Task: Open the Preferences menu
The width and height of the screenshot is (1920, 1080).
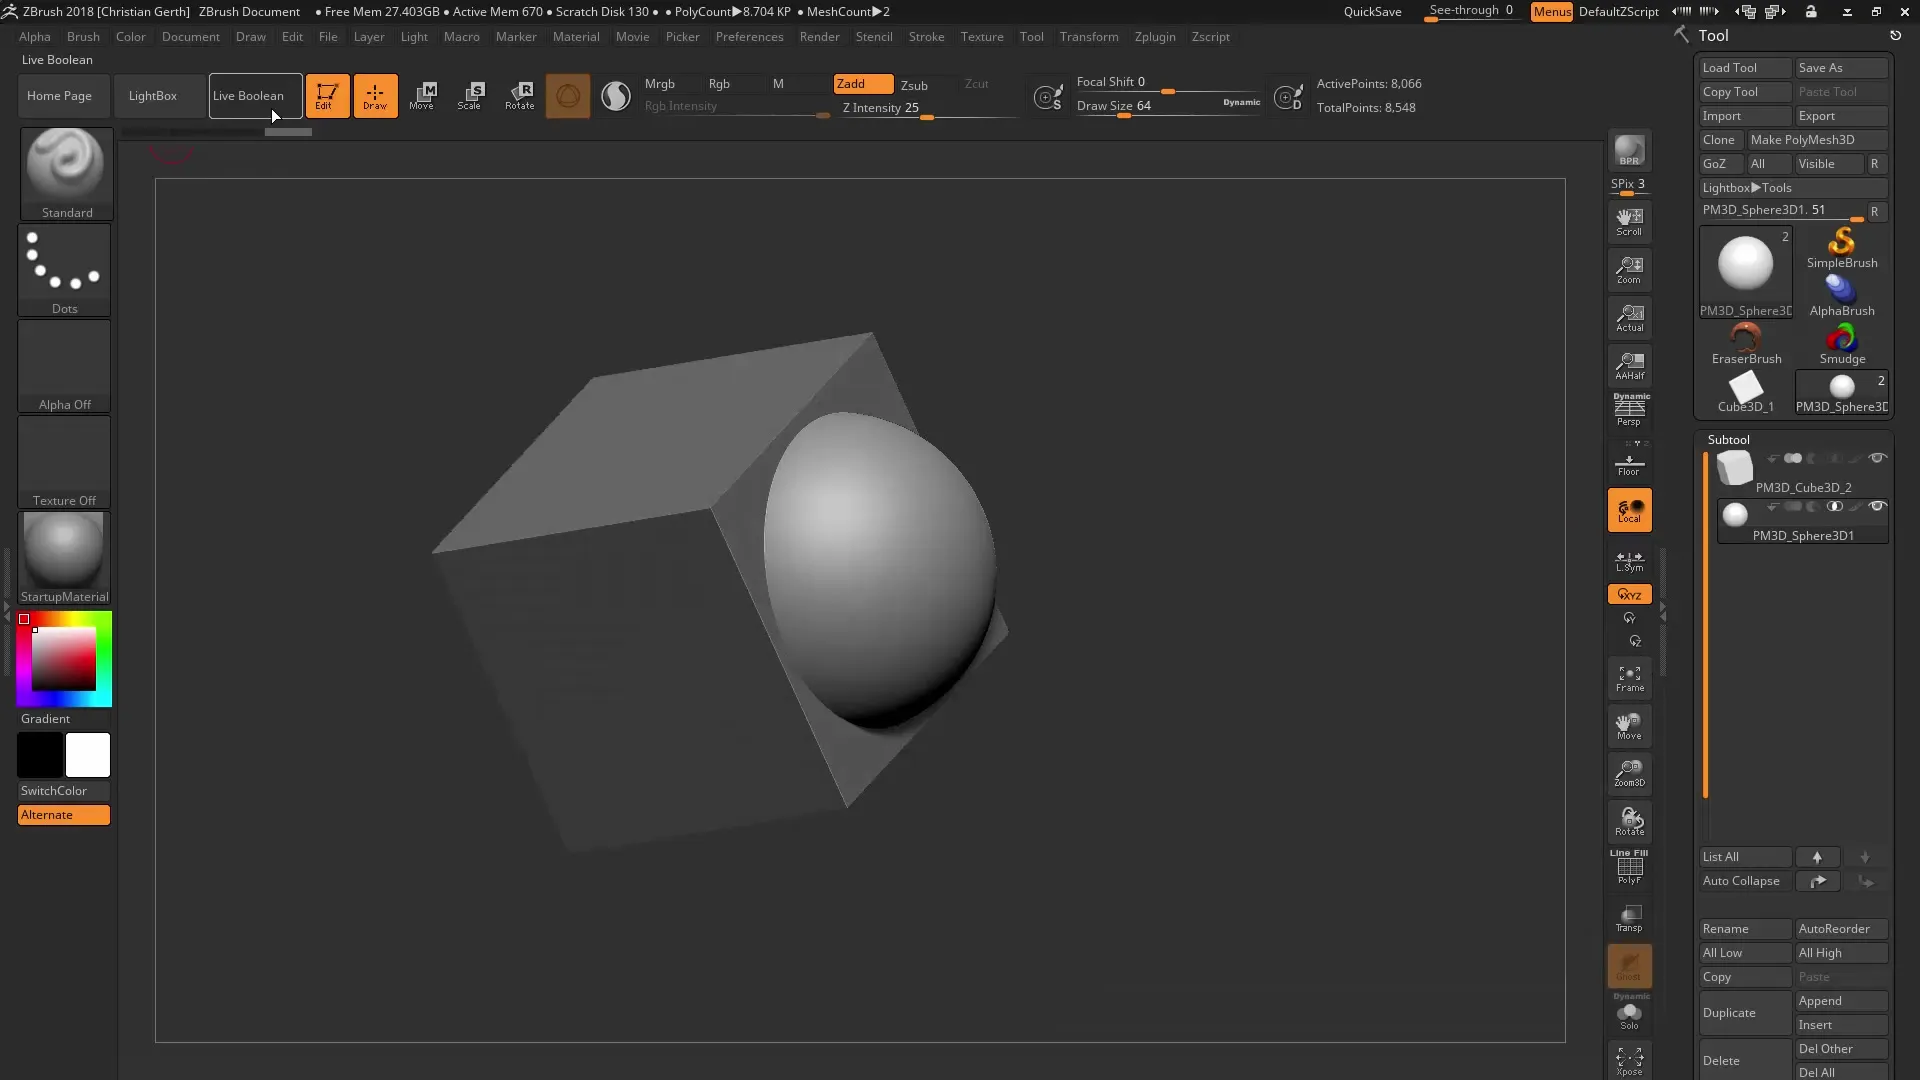Action: pyautogui.click(x=749, y=37)
